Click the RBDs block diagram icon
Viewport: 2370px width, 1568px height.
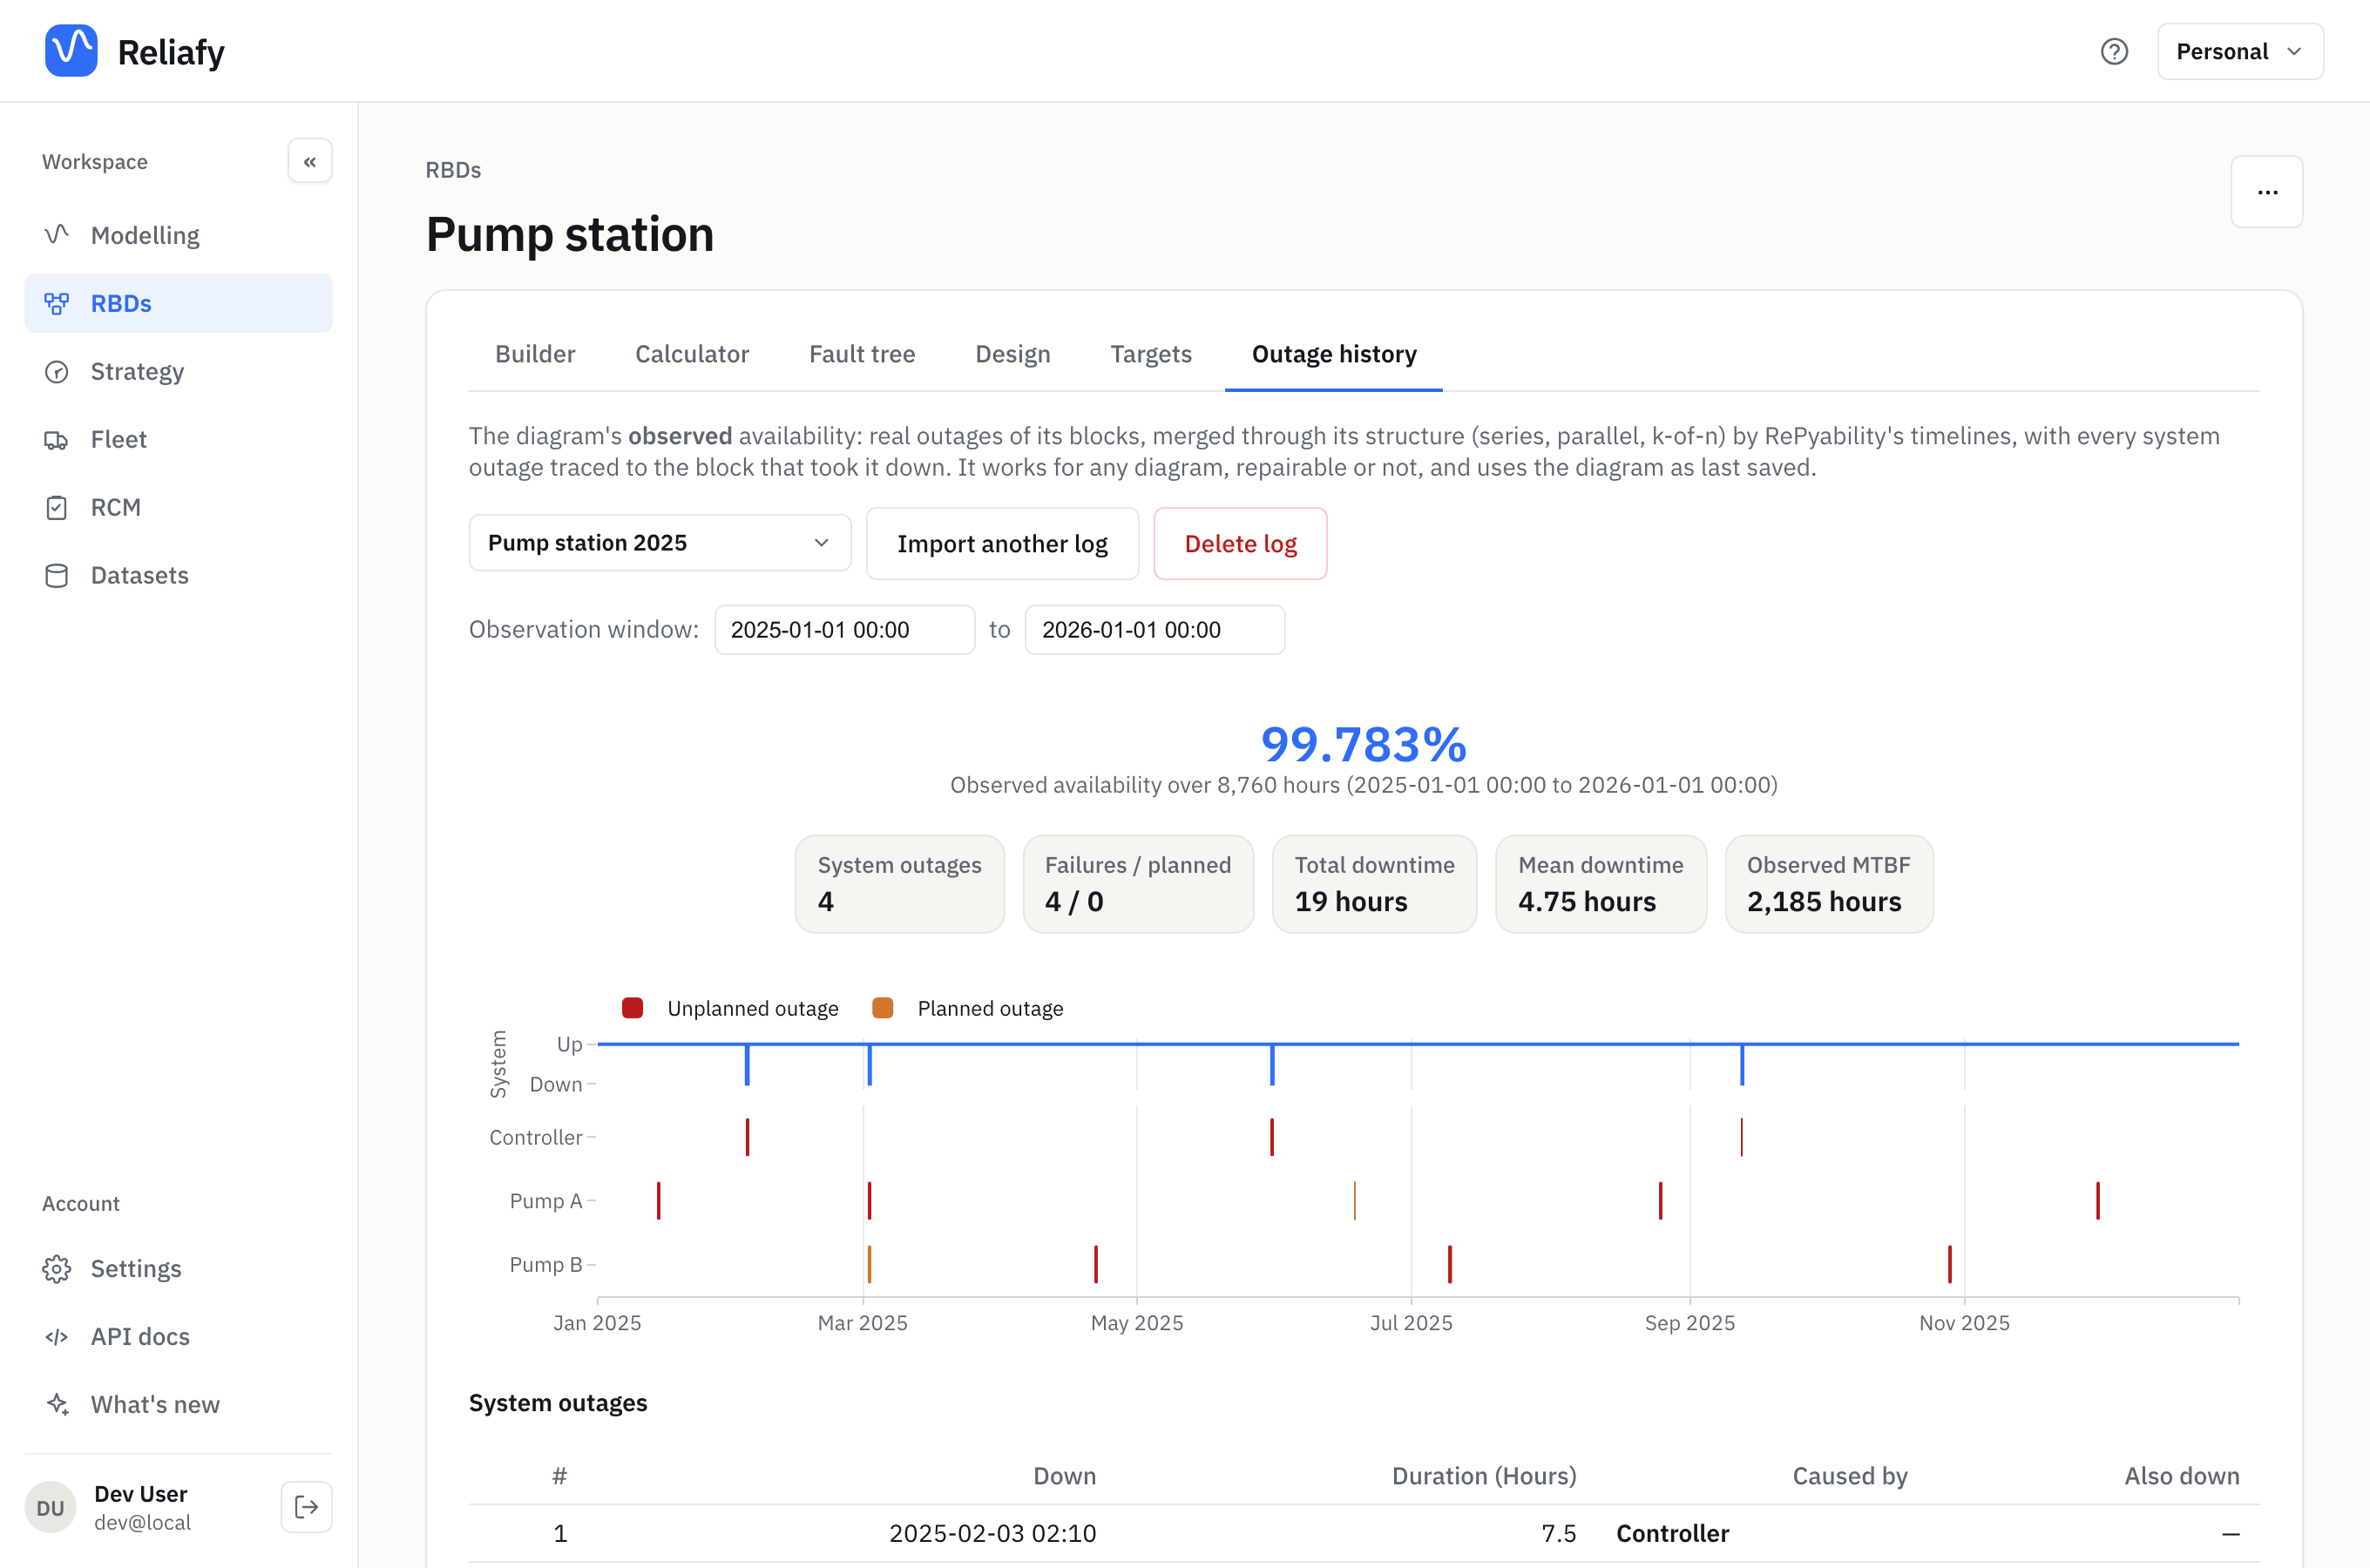57,303
